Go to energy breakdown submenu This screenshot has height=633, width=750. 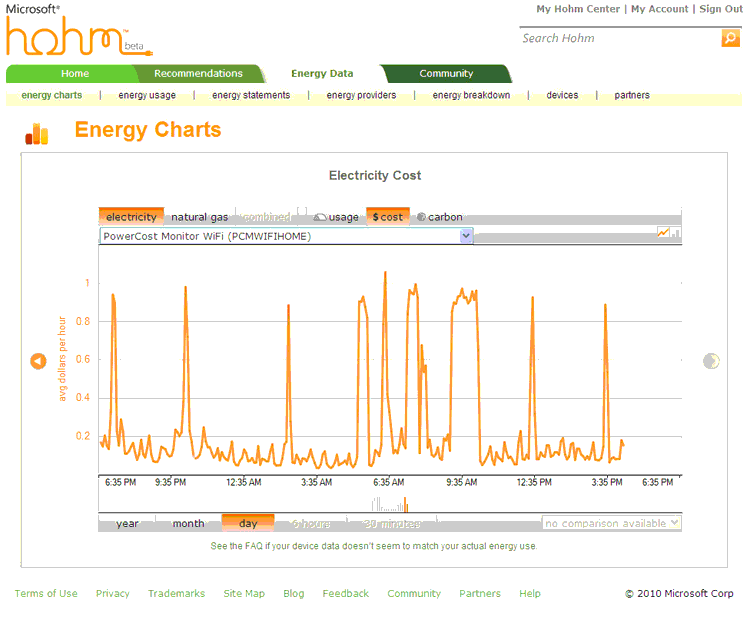pos(471,95)
